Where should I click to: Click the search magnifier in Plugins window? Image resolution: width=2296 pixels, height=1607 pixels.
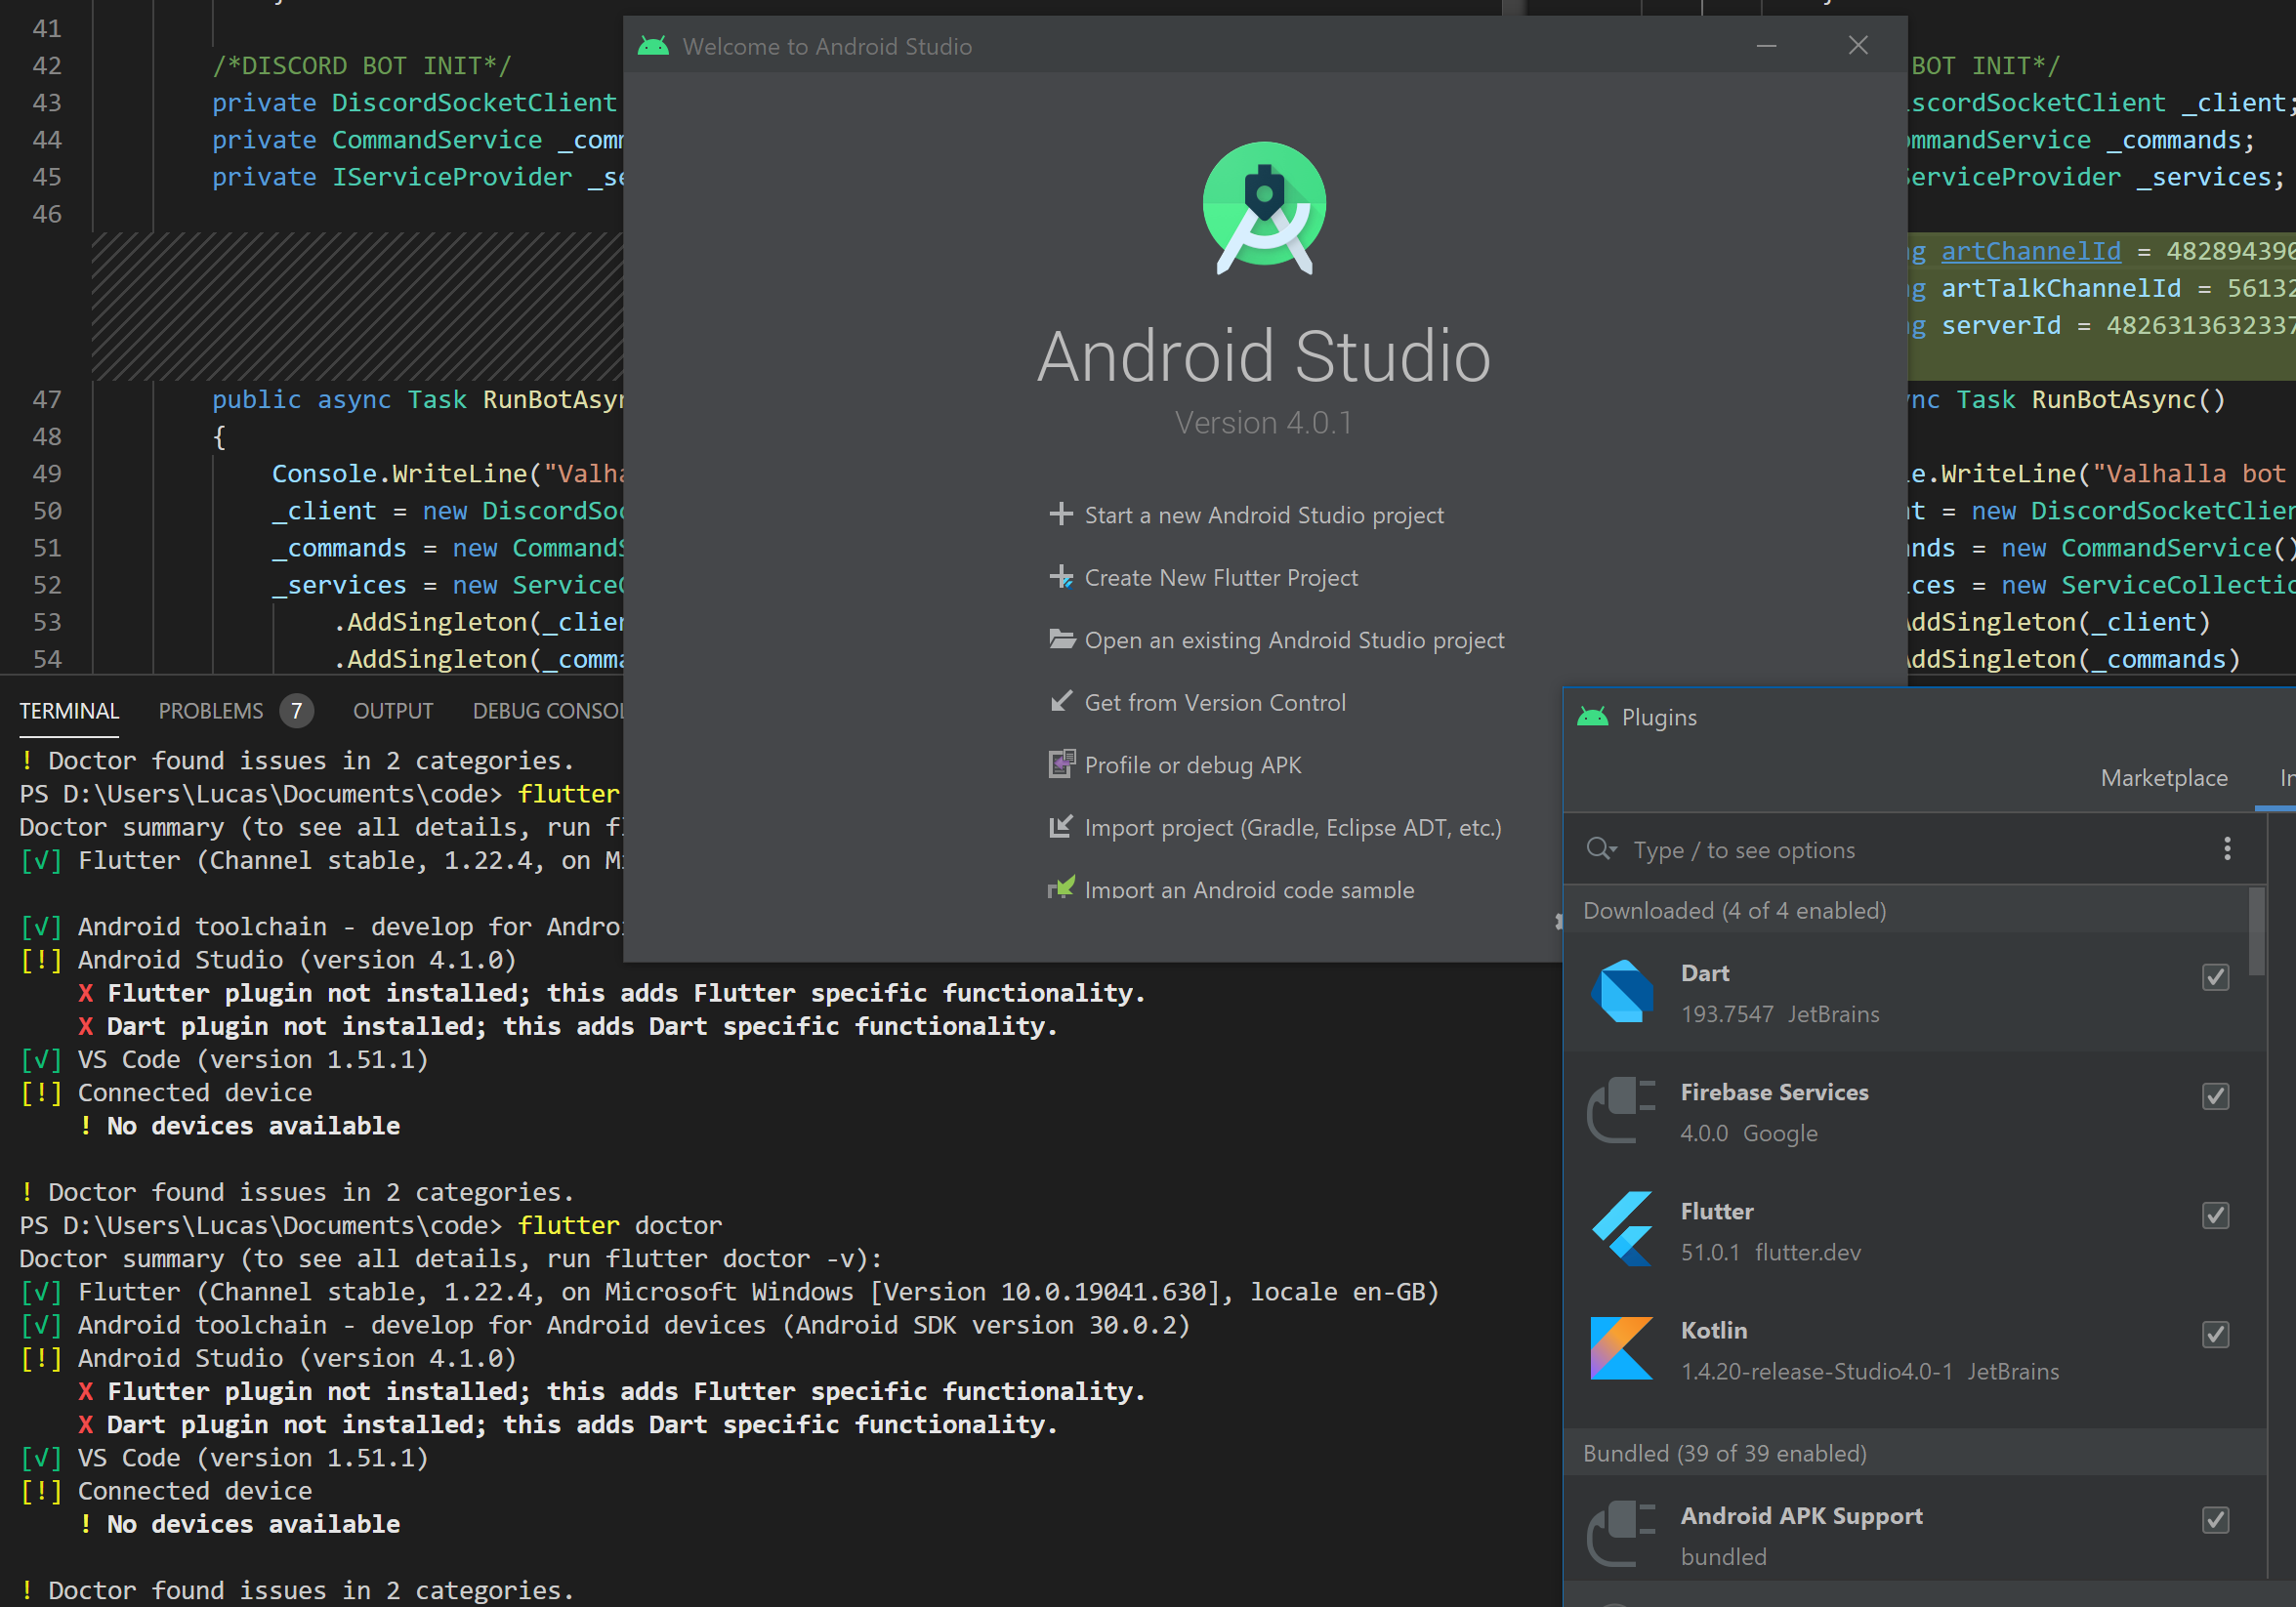coord(1601,849)
